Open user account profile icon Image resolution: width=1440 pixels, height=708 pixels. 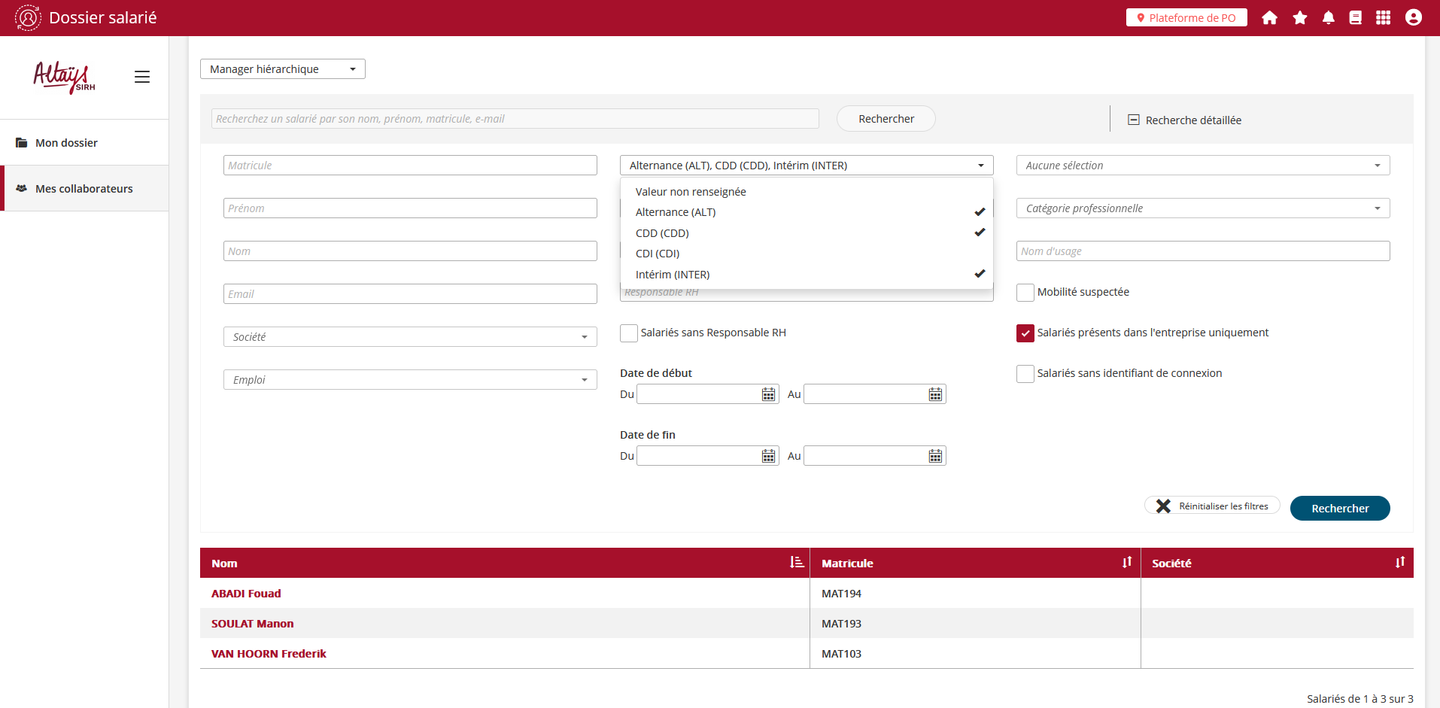pyautogui.click(x=1413, y=18)
